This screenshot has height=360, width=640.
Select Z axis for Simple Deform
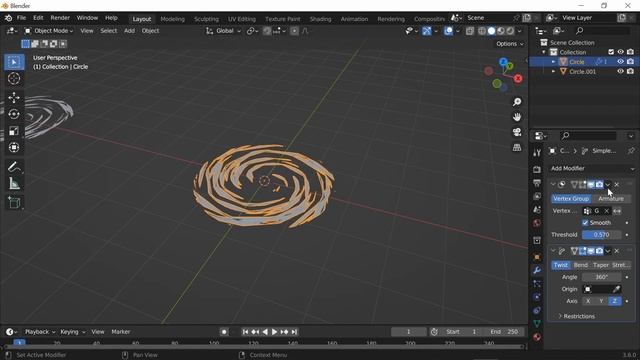(615, 301)
